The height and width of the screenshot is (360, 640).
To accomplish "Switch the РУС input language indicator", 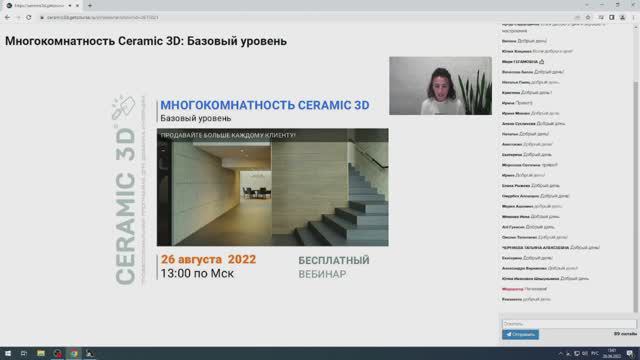I will point(595,353).
